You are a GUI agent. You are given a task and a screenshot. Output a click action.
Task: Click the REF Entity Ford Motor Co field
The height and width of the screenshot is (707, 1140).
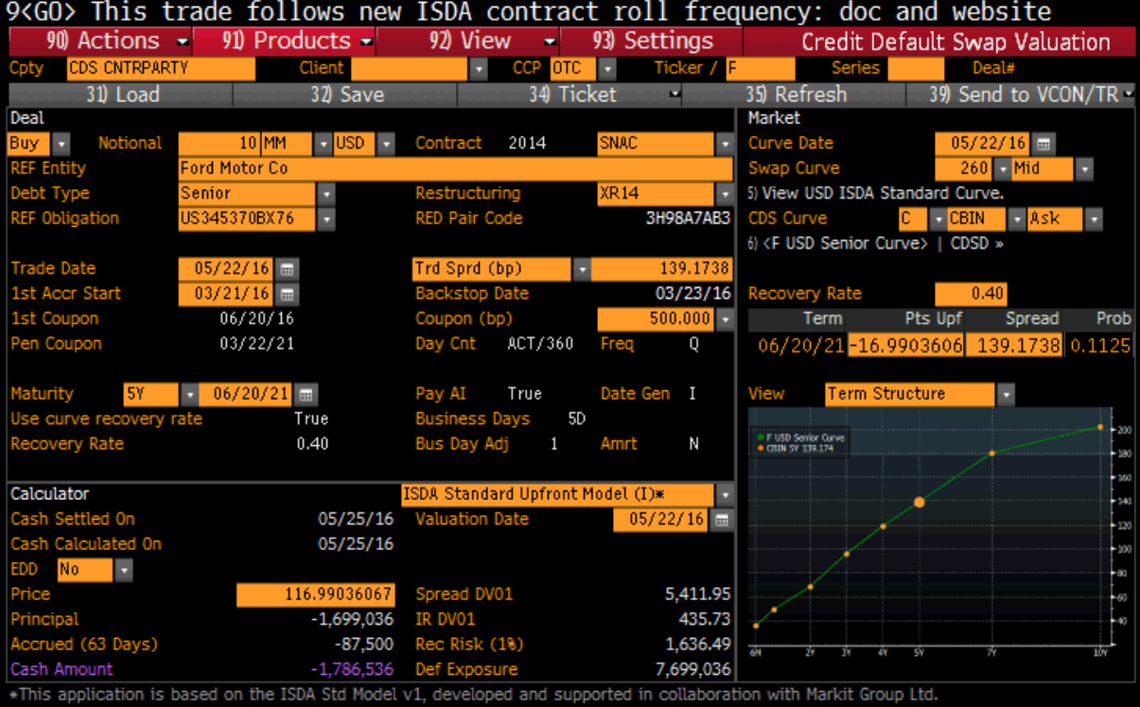[x=455, y=169]
